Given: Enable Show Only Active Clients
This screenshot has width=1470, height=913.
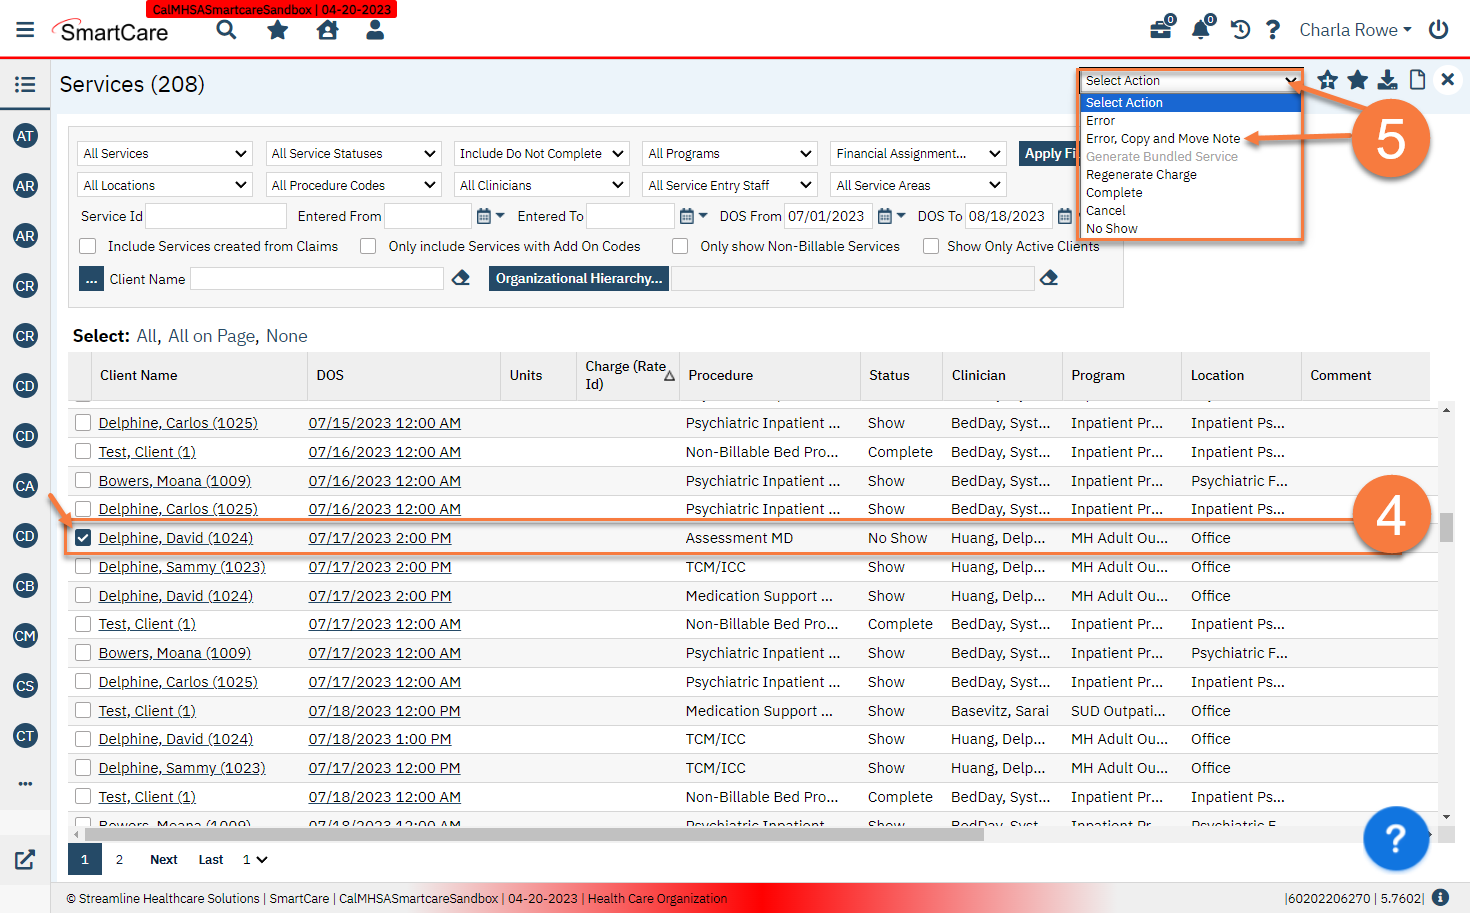Looking at the screenshot, I should click(x=931, y=246).
